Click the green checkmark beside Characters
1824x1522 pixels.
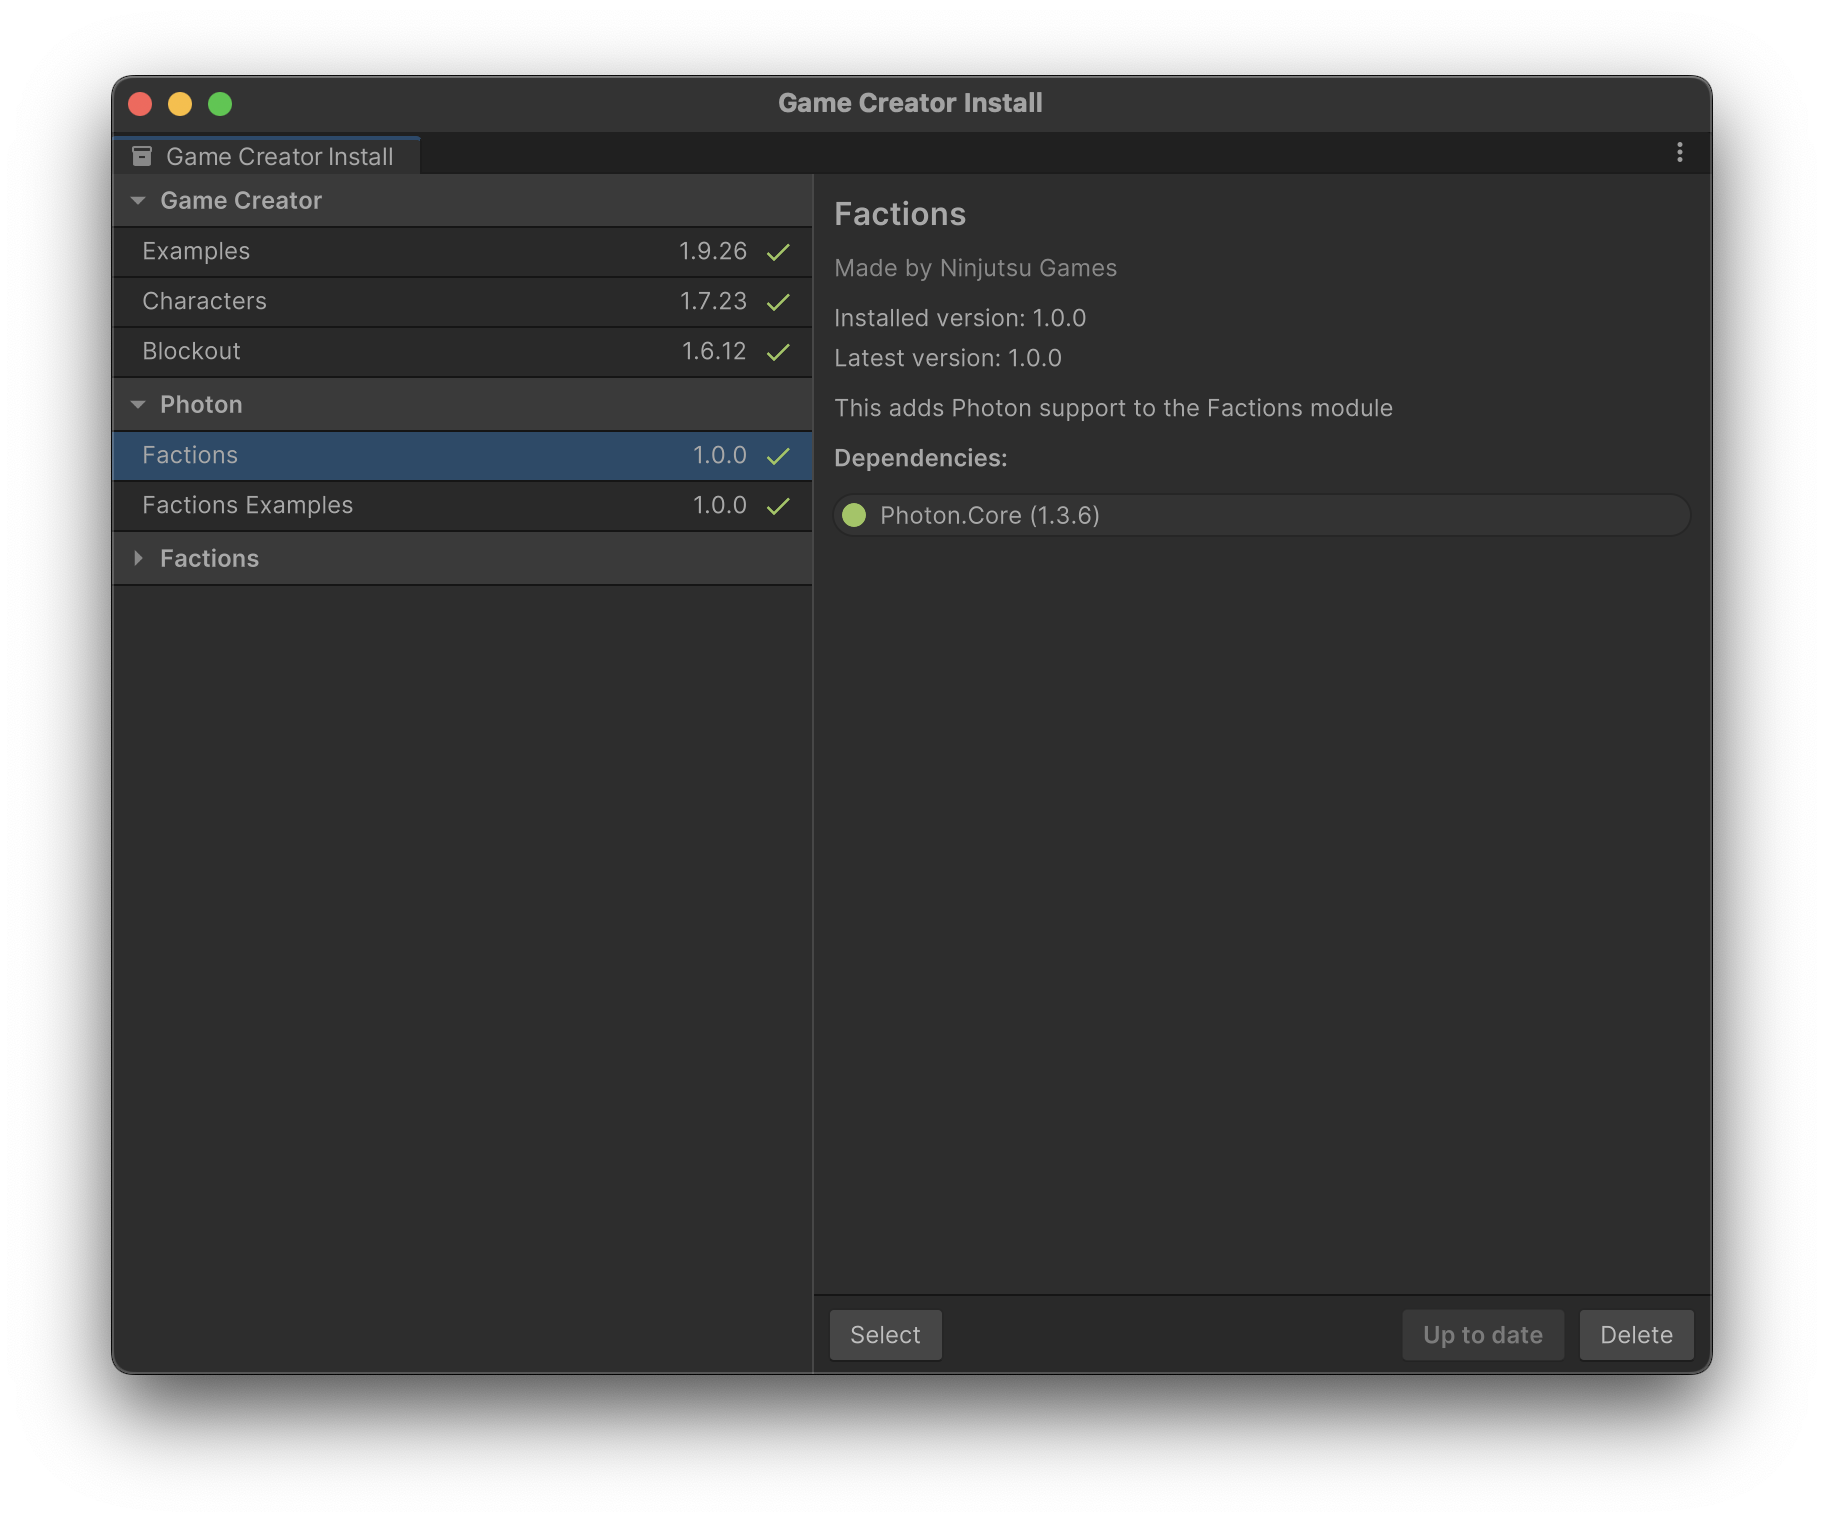(778, 302)
